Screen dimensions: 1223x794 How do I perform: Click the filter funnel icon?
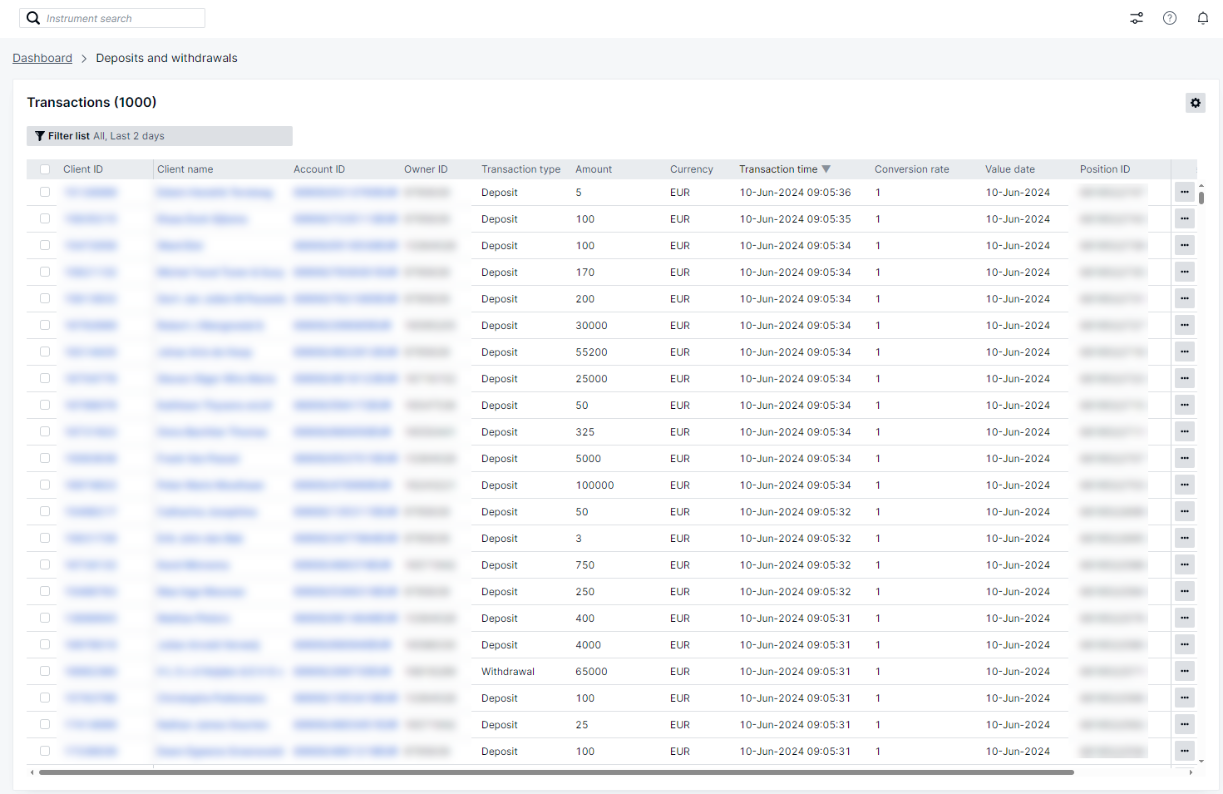point(39,136)
